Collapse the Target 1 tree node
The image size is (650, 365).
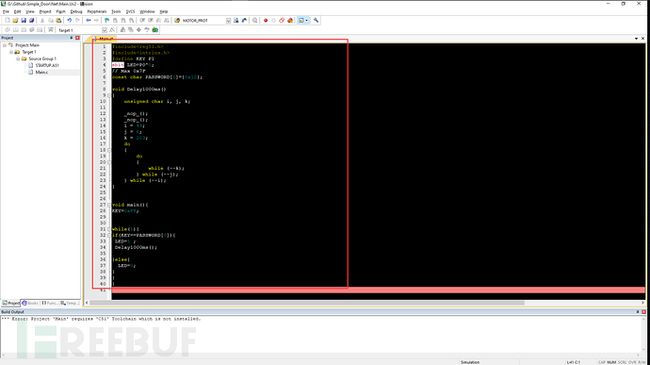[x=11, y=52]
